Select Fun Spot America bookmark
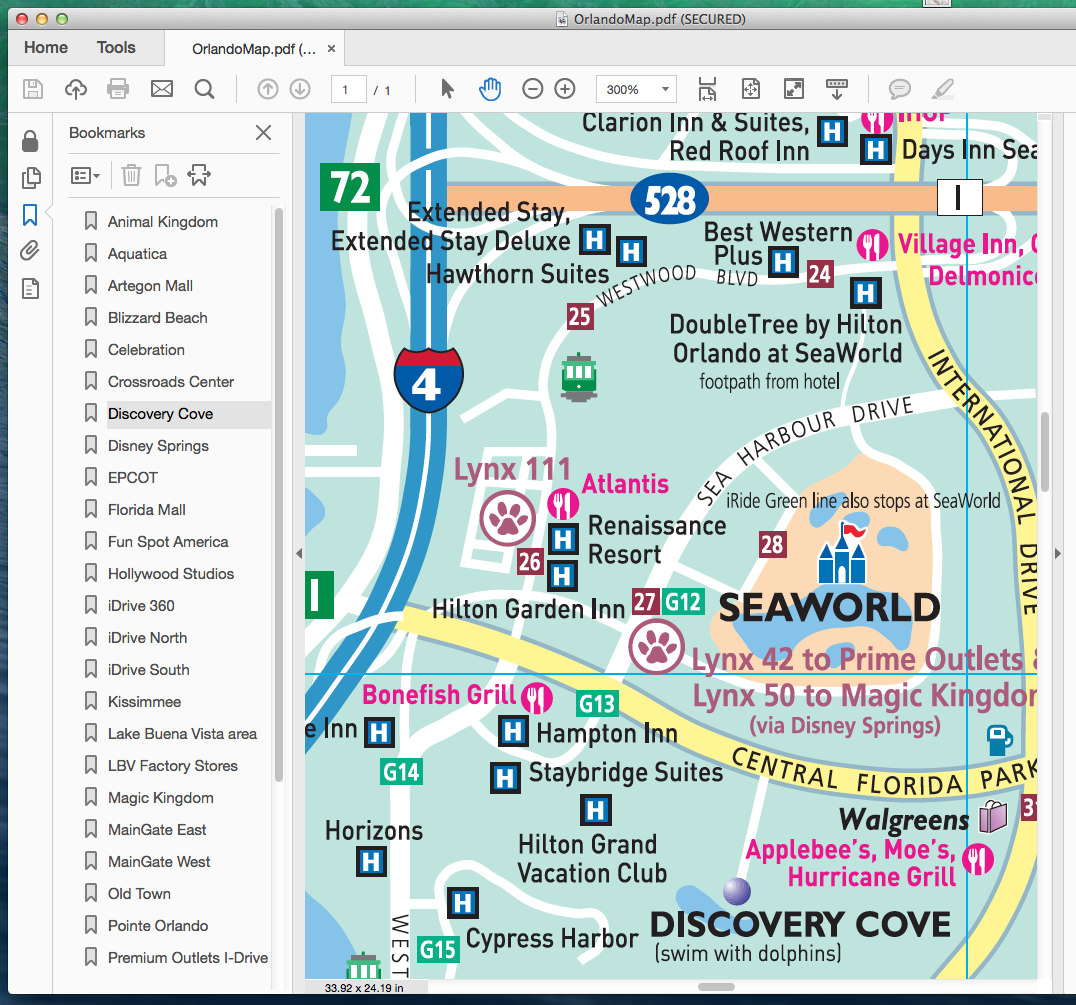The width and height of the screenshot is (1076, 1005). (x=168, y=542)
